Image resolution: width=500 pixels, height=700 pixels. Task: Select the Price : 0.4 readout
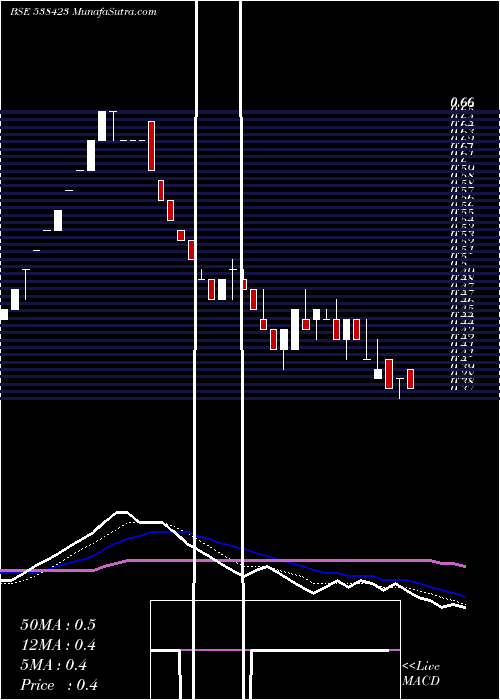coord(59,685)
